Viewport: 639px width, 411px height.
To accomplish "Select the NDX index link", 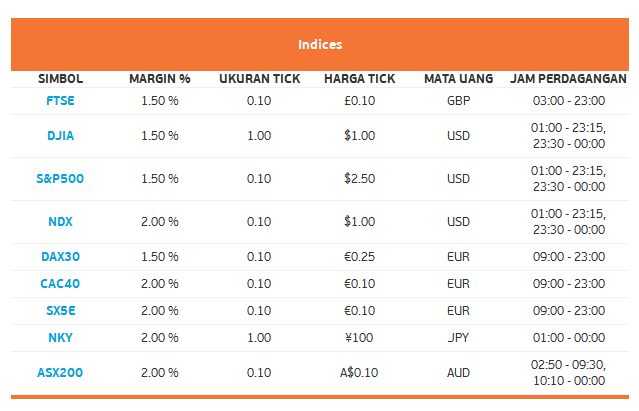I will 60,222.
